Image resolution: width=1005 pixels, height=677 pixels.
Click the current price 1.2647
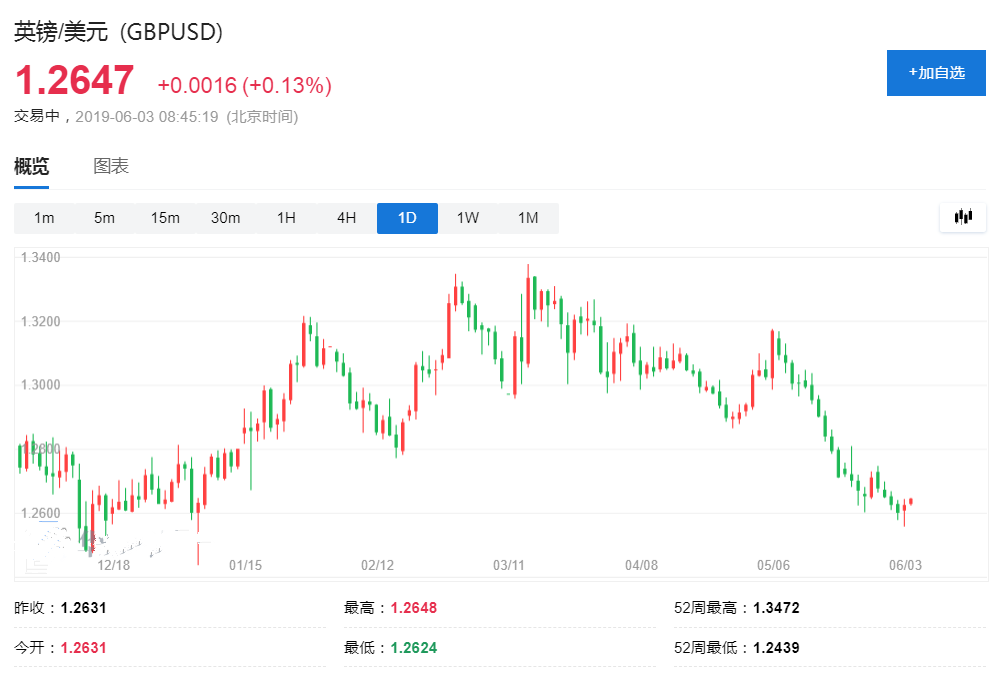tap(74, 81)
